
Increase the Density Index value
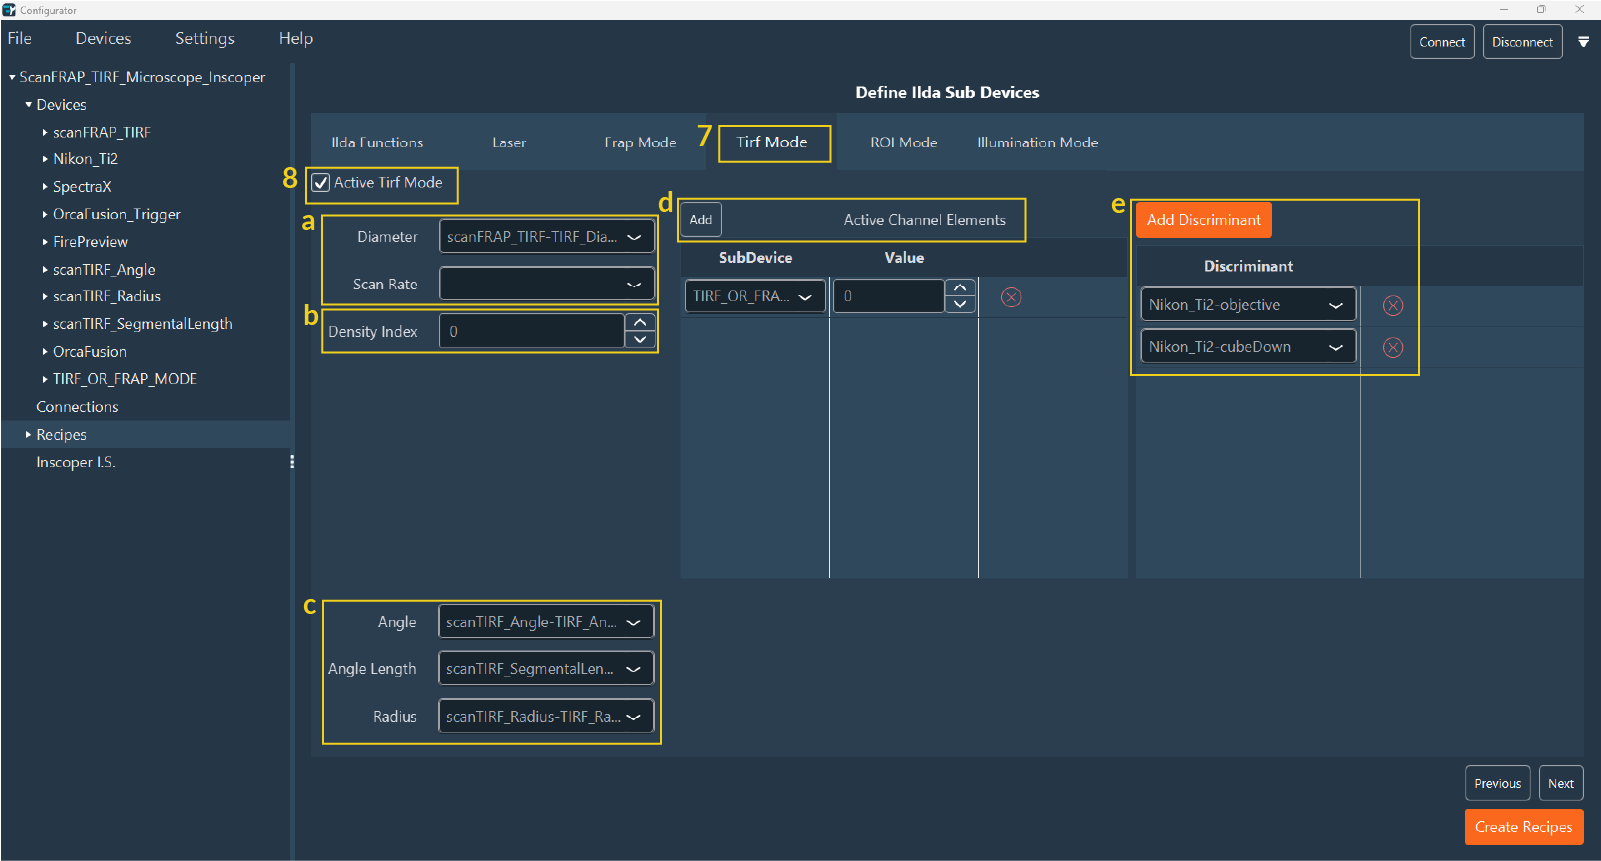pos(640,322)
